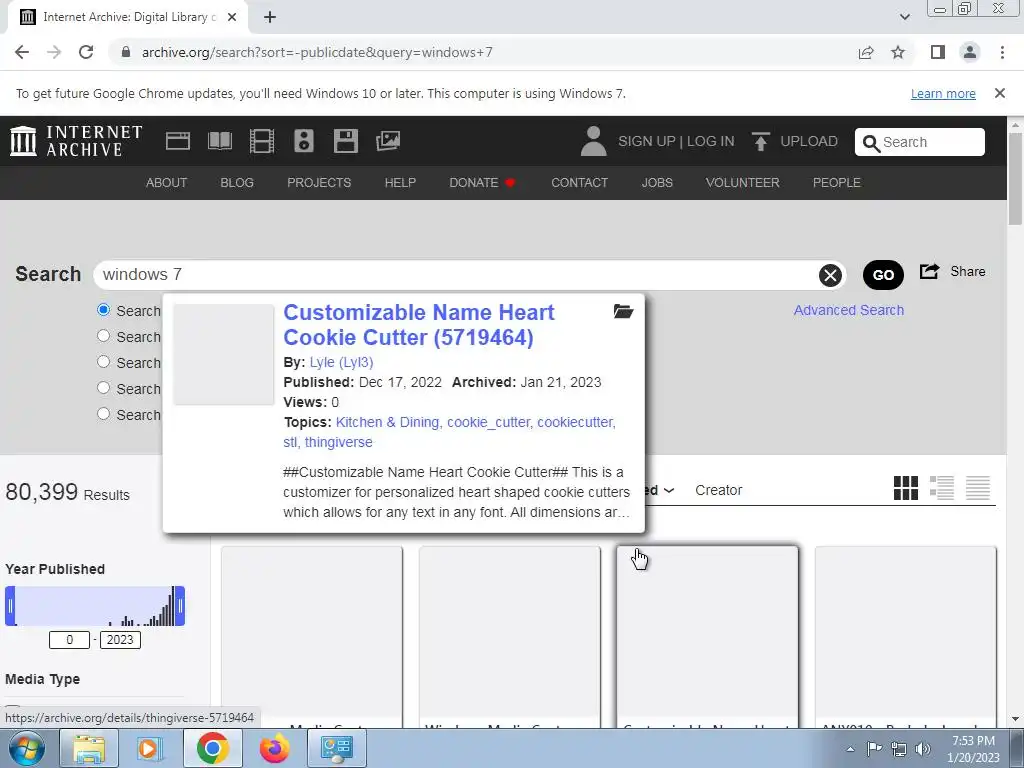Select the fifth Search radio option
This screenshot has width=1024, height=768.
click(x=103, y=413)
